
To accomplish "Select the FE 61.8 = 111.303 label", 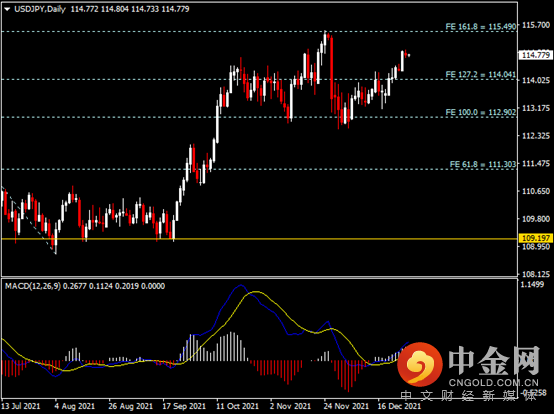I will coord(483,164).
